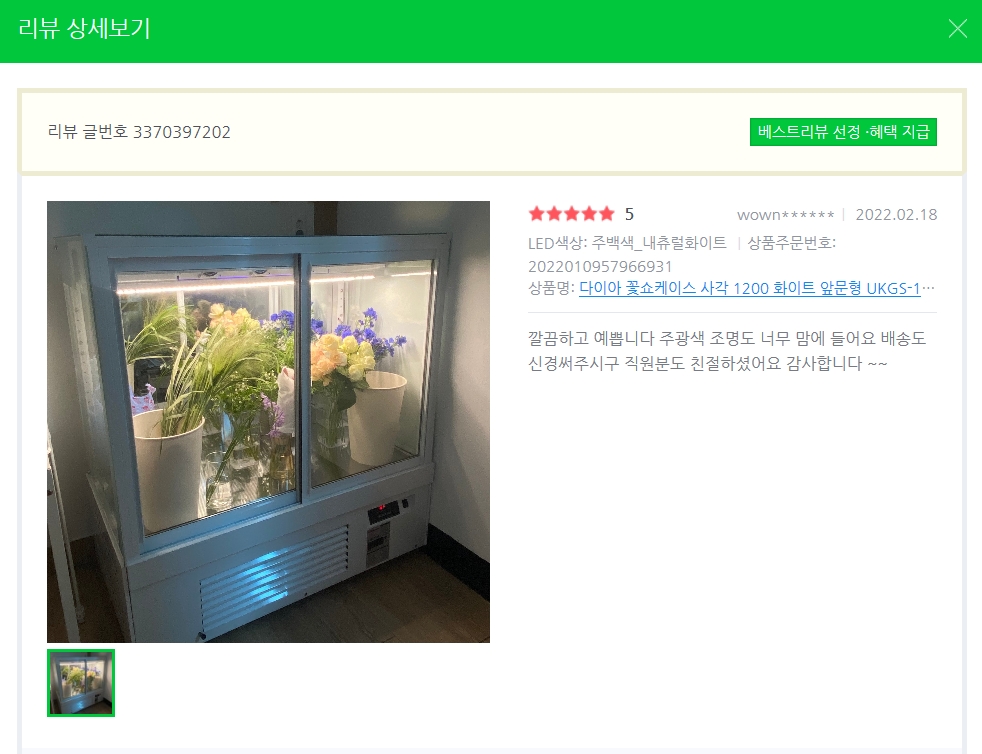Click the review number 3370397202
Screen dimensions: 982x754
[182, 132]
